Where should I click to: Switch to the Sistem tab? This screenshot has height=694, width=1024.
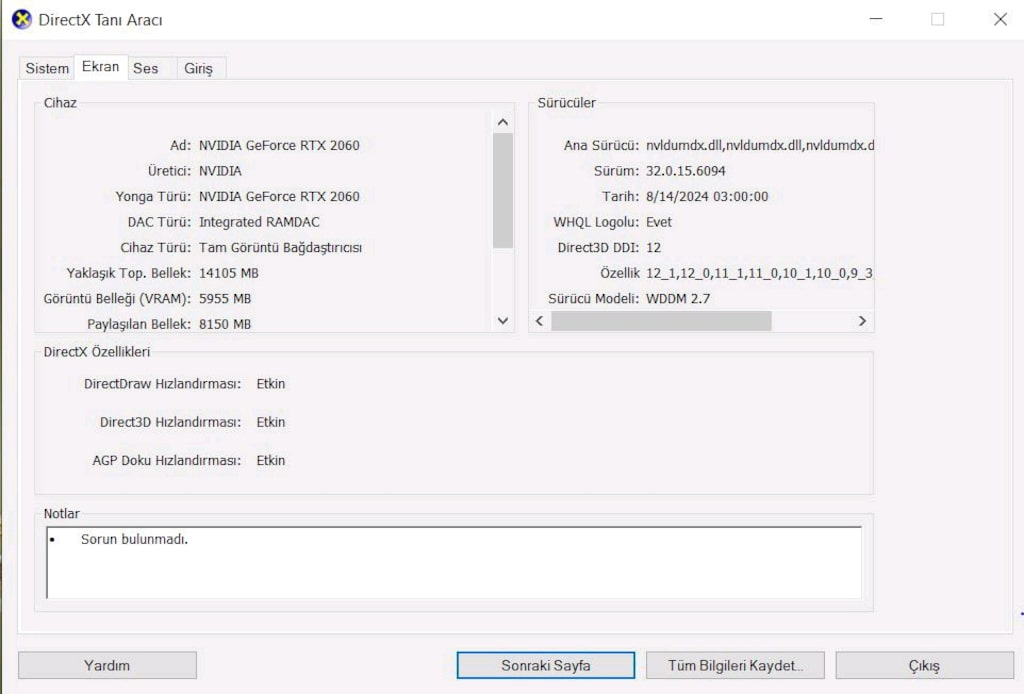coord(47,68)
